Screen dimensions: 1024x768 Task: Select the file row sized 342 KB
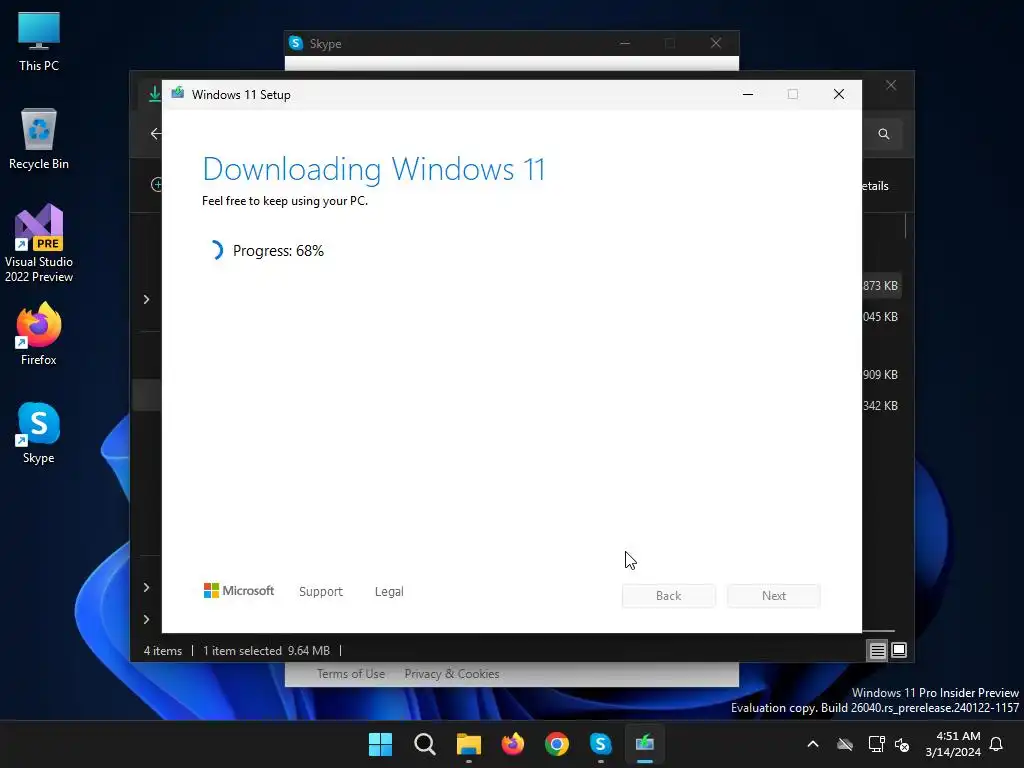pyautogui.click(x=882, y=406)
